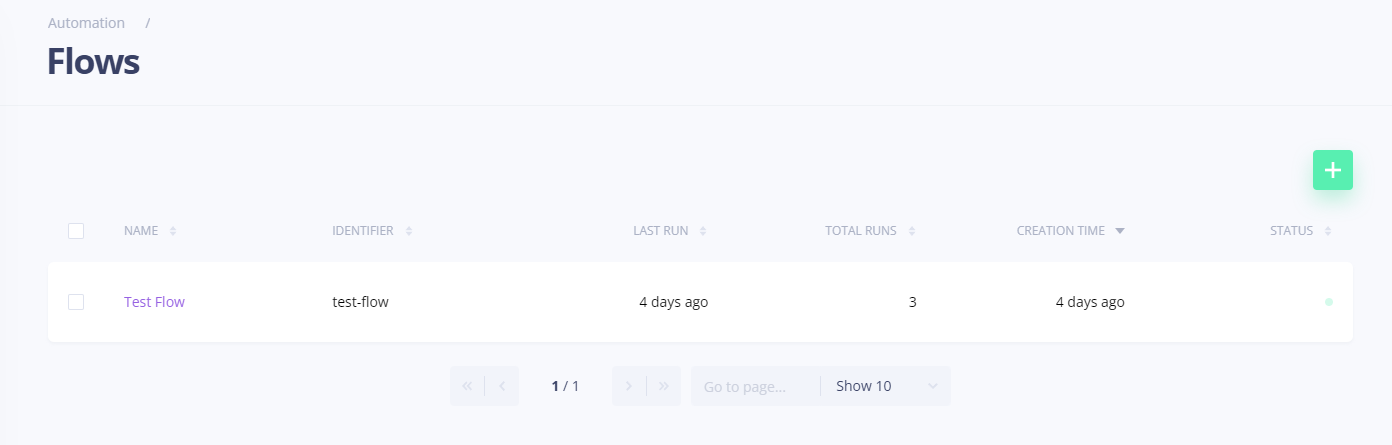
Task: Click the Identifier column sort icon
Action: [409, 231]
